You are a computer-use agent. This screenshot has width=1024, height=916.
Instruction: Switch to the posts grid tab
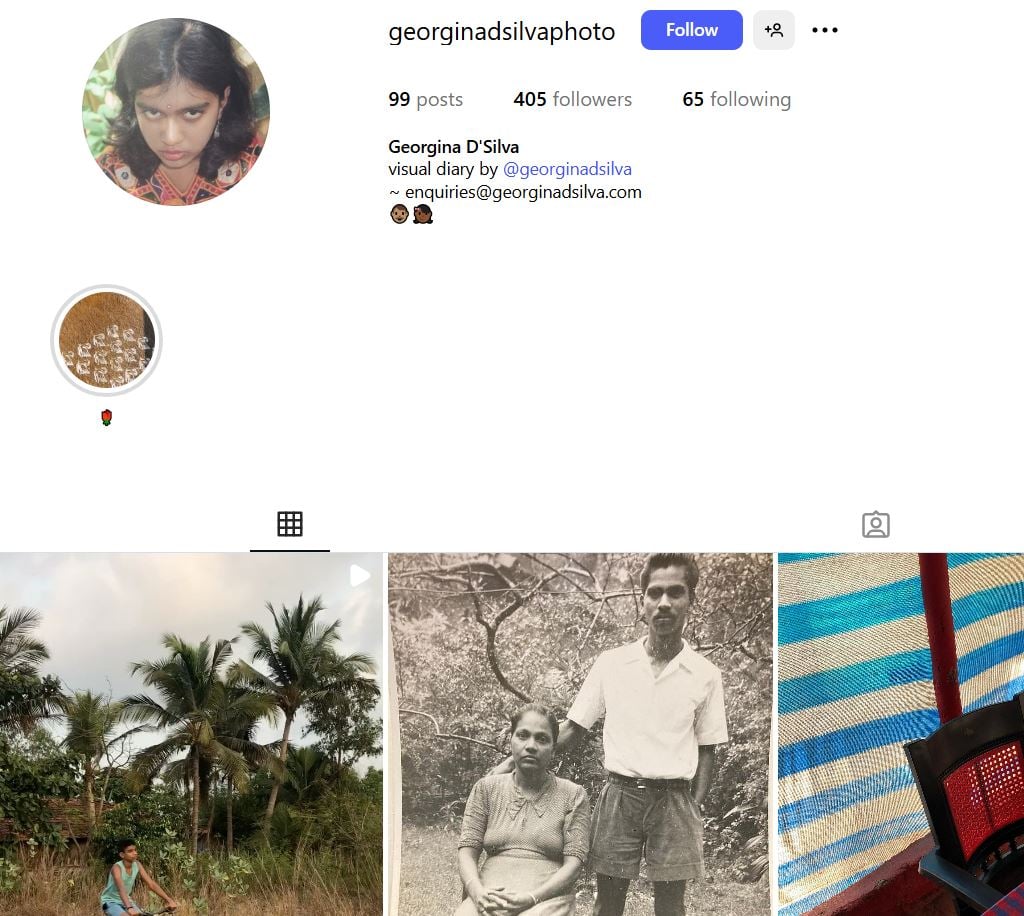(x=289, y=524)
